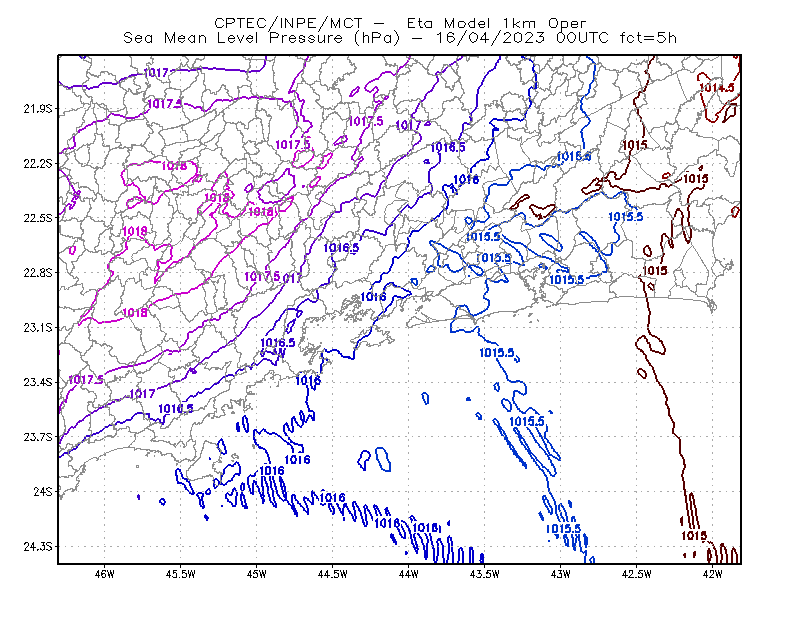
Task: Click the 1014.5 contour label at top right
Action: [x=717, y=88]
